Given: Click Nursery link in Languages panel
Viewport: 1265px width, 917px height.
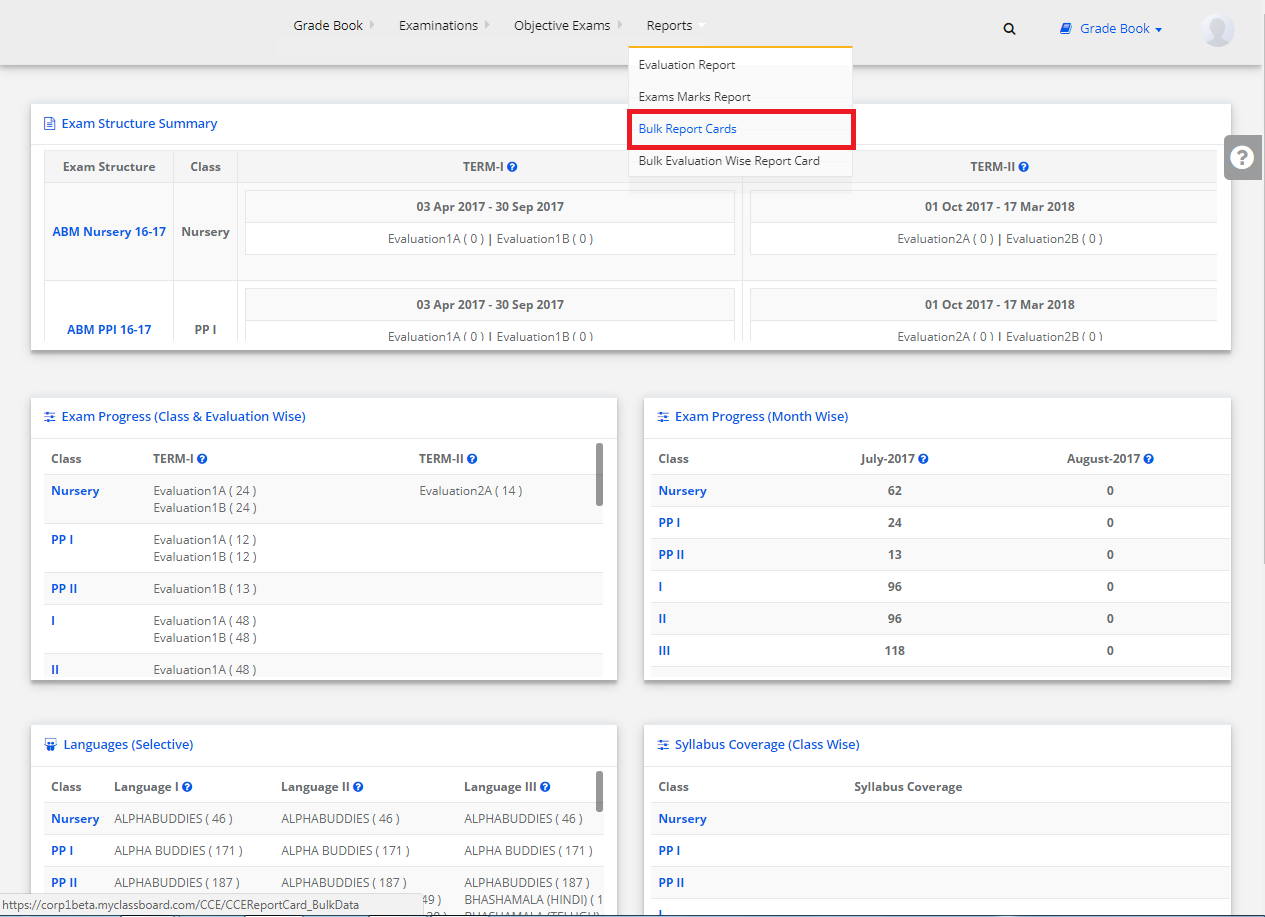Looking at the screenshot, I should [x=75, y=819].
